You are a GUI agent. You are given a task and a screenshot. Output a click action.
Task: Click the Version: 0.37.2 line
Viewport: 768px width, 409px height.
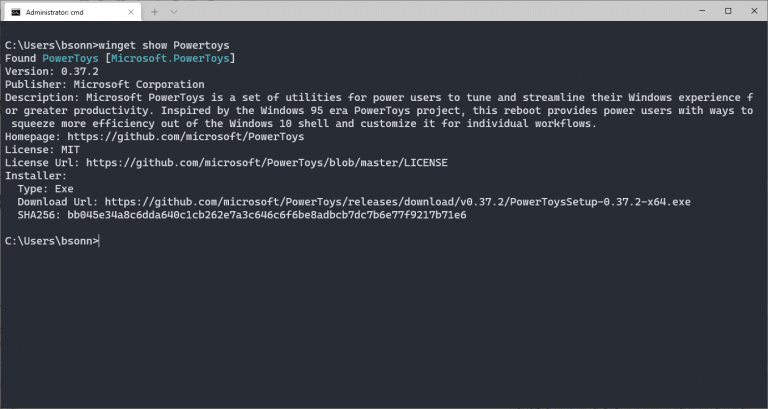pos(52,72)
